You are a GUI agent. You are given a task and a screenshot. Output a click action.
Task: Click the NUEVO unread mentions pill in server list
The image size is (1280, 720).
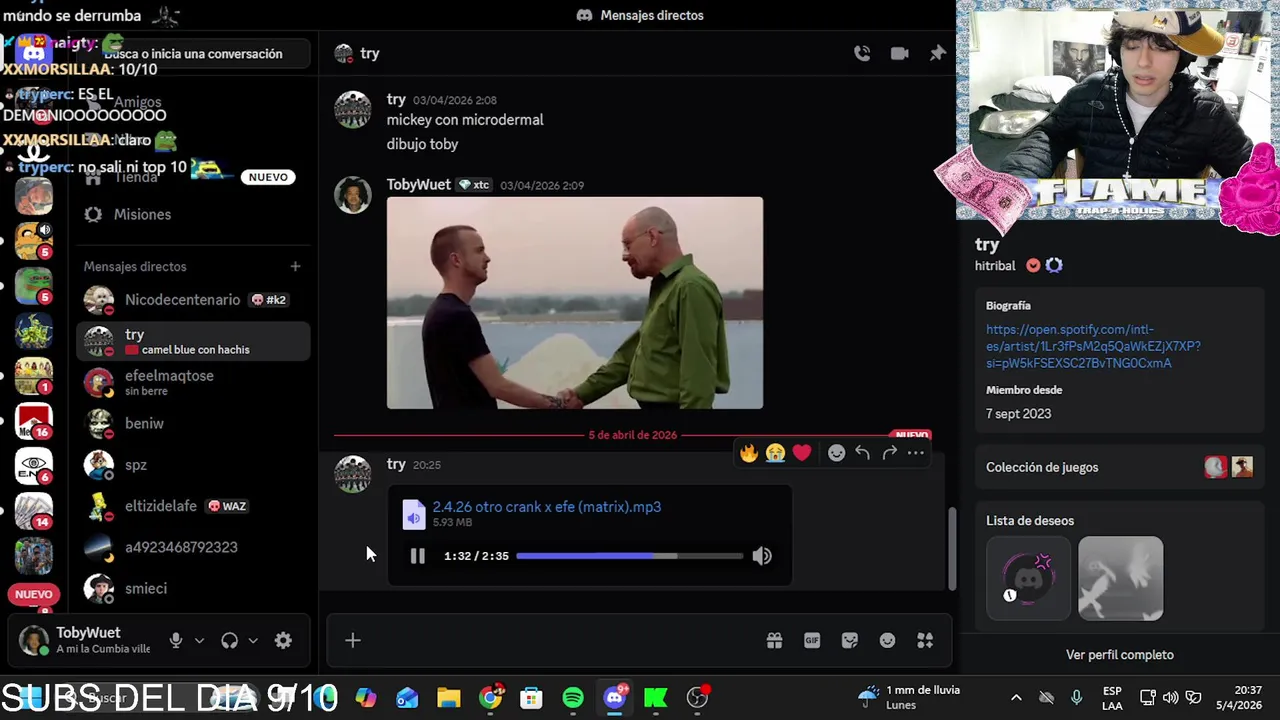pos(33,594)
